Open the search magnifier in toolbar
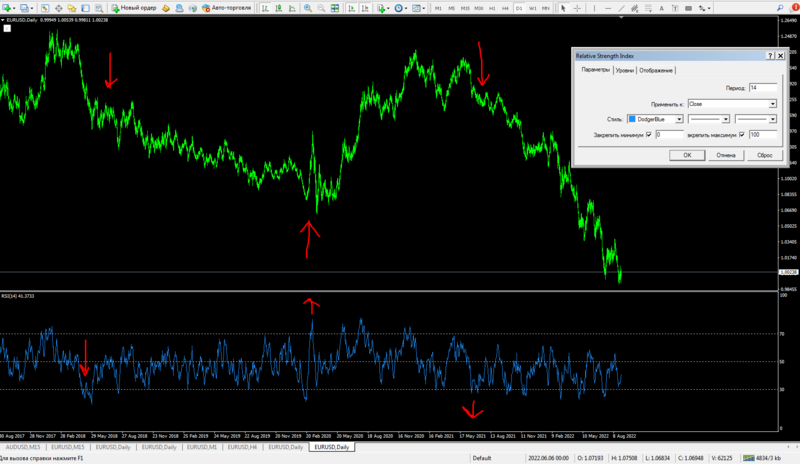This screenshot has width=800, height=464. [780, 8]
